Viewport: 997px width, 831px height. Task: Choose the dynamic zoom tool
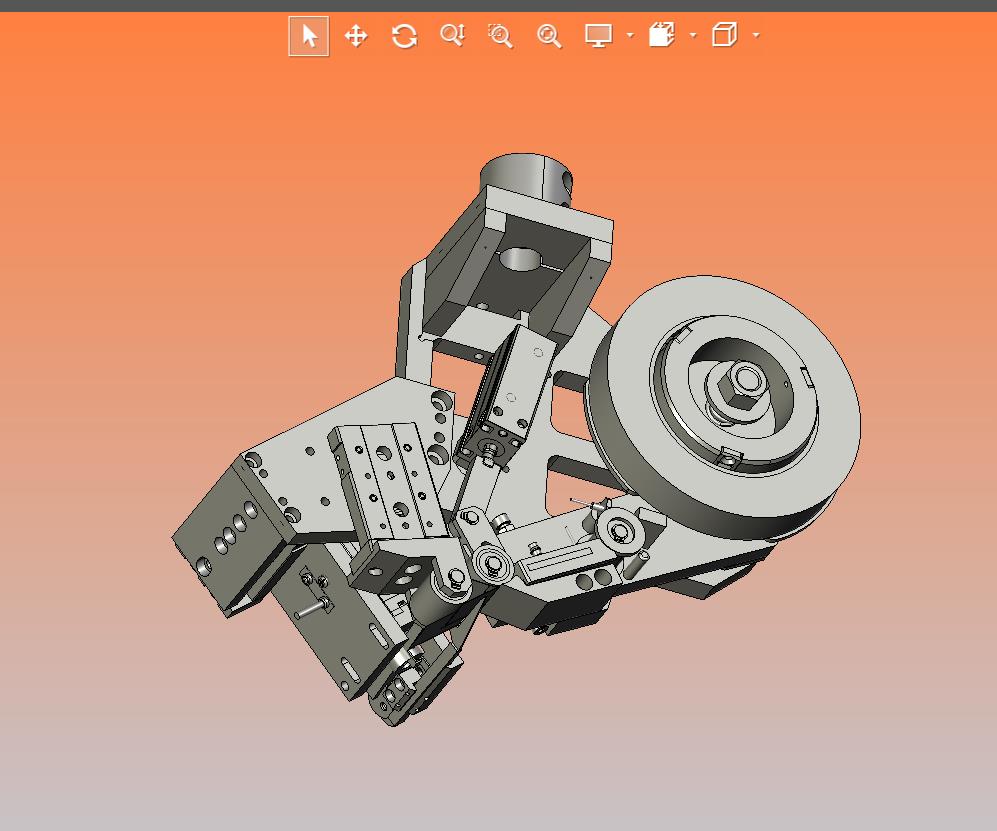tap(453, 35)
